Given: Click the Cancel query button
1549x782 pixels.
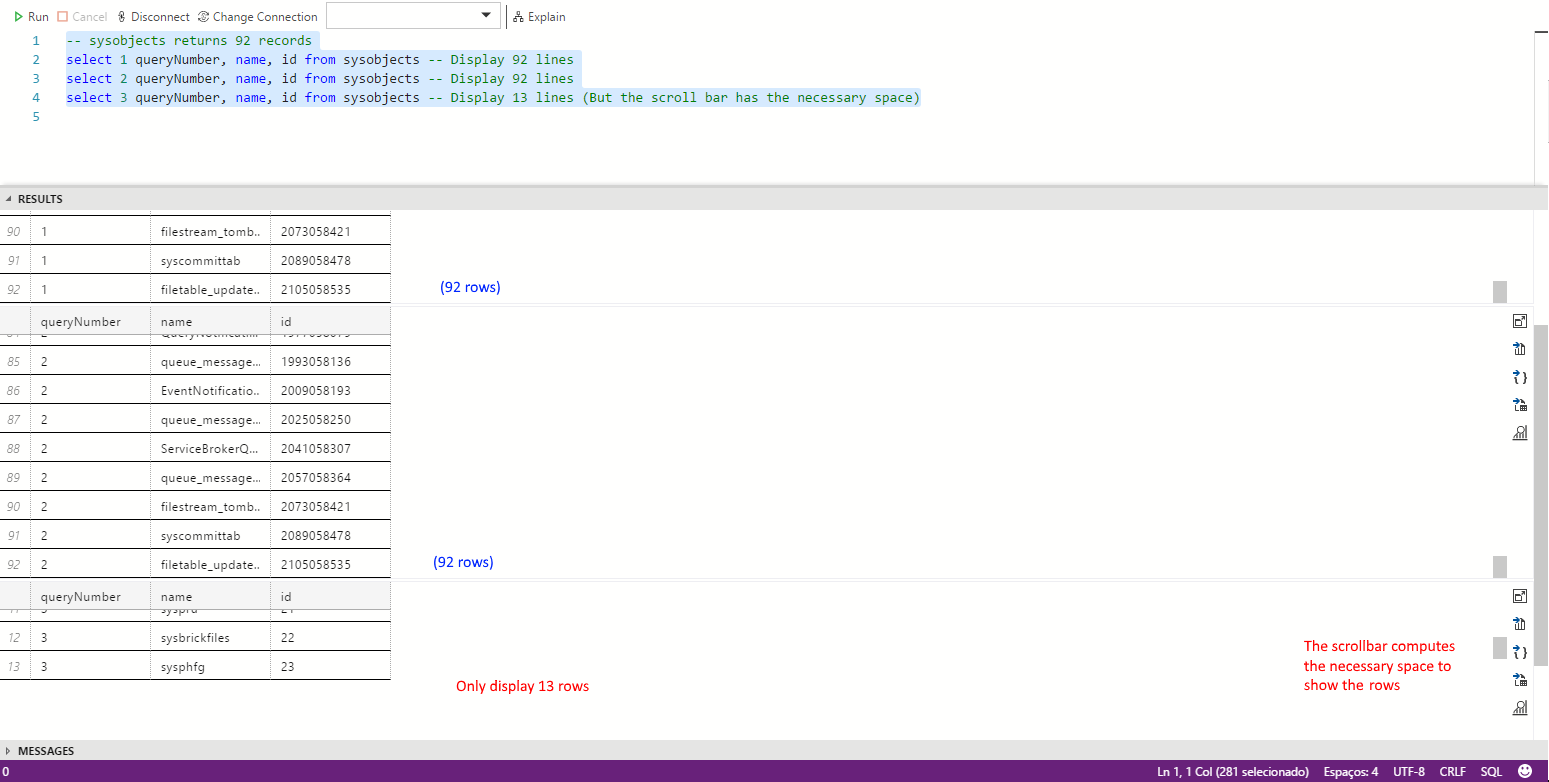Looking at the screenshot, I should [x=82, y=17].
